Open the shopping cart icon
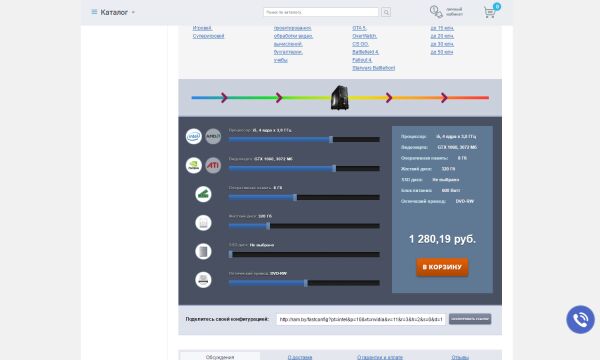Image resolution: width=600 pixels, height=360 pixels. [x=491, y=11]
